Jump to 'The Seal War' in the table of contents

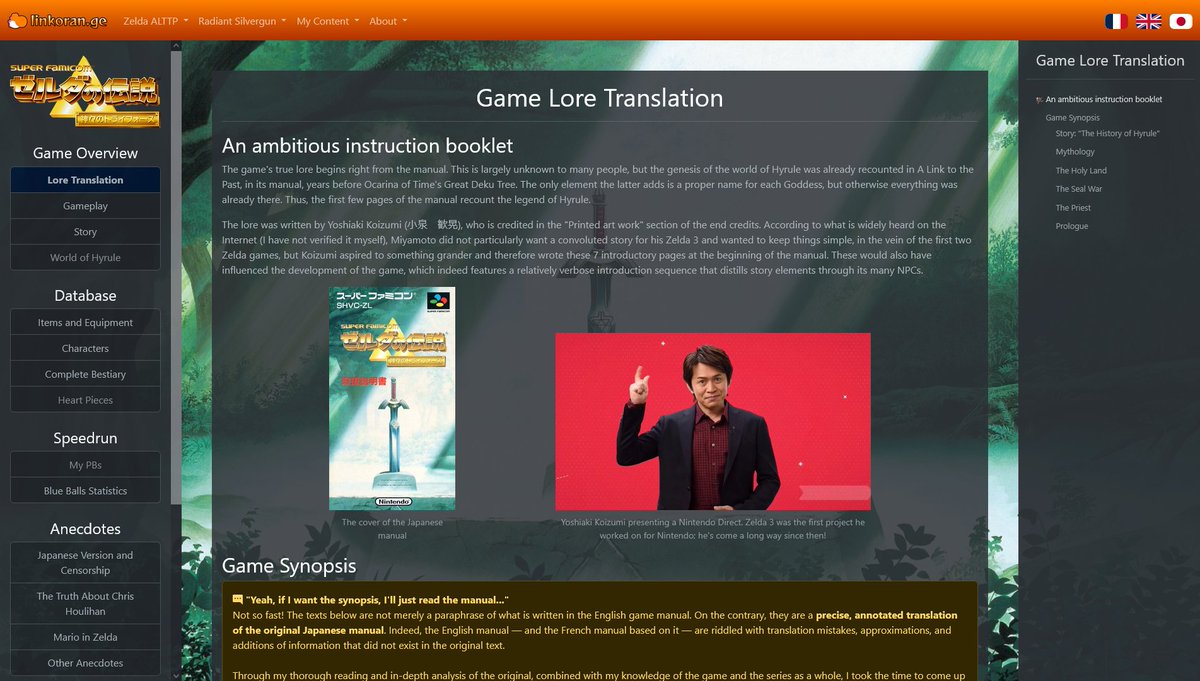(1078, 188)
